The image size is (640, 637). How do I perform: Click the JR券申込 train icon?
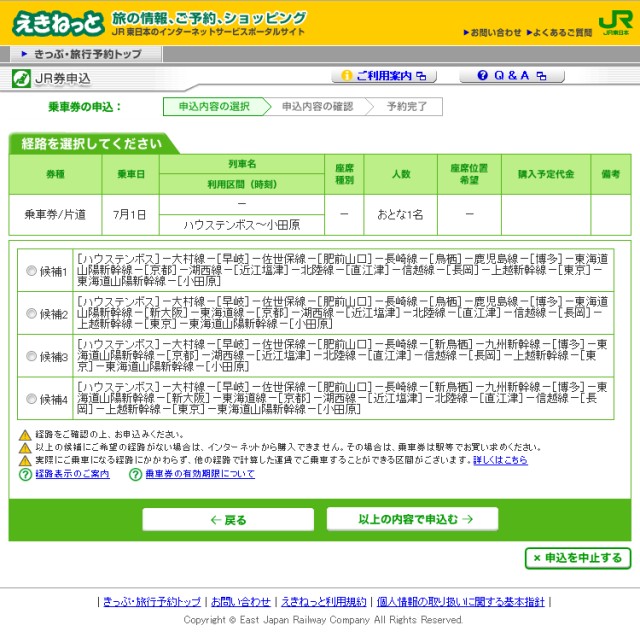pyautogui.click(x=21, y=78)
